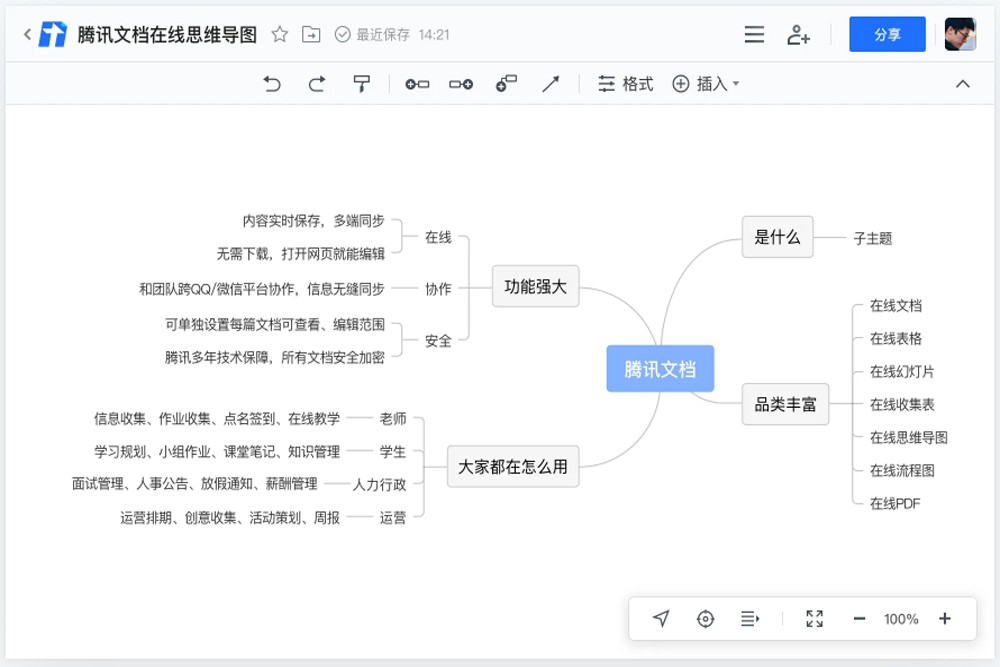This screenshot has width=1000, height=667.
Task: Open the hamburger menu
Action: coord(754,35)
